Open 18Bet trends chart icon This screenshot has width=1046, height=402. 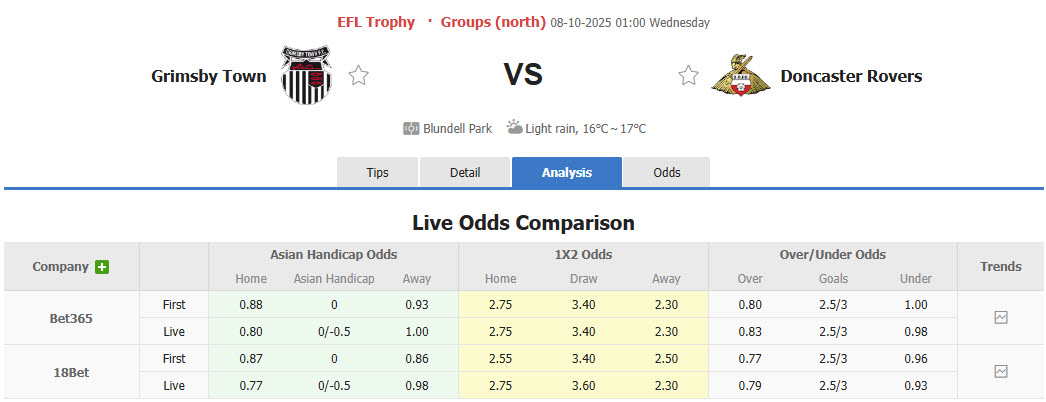pyautogui.click(x=1001, y=372)
